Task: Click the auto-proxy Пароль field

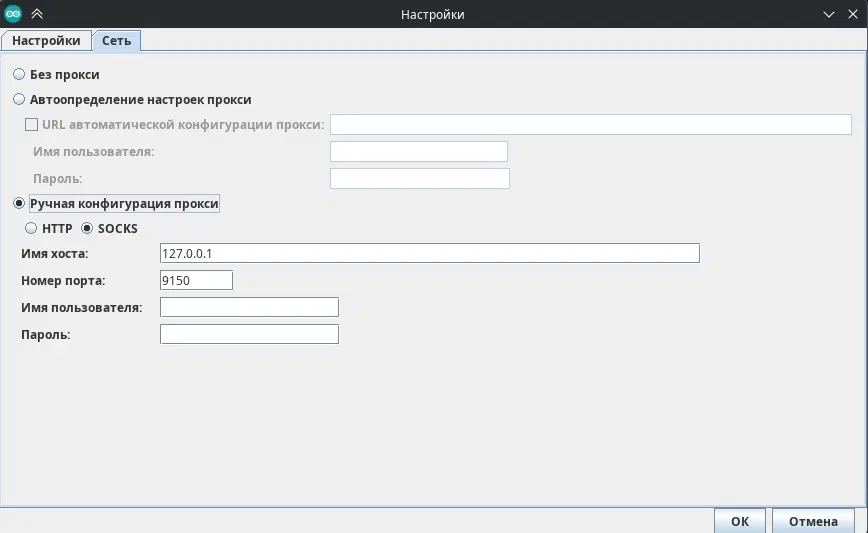Action: [x=420, y=179]
